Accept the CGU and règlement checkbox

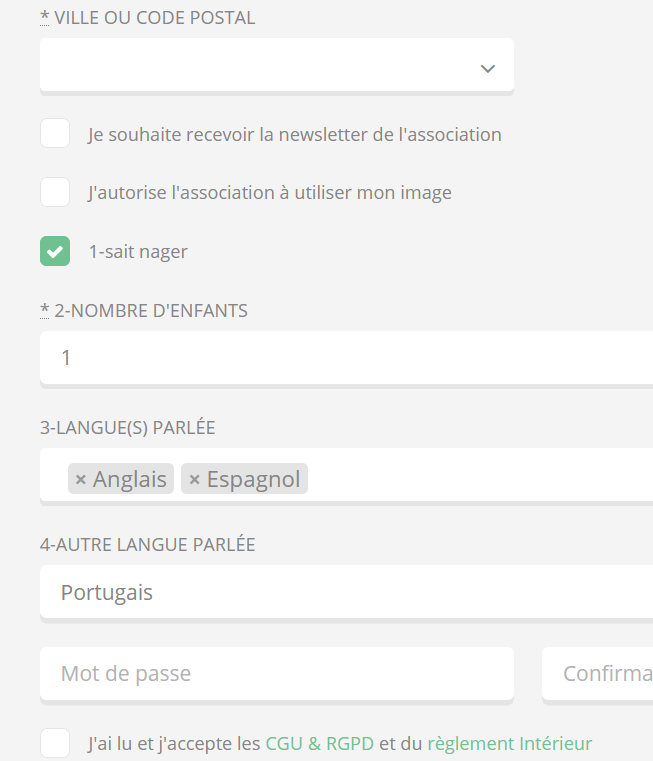click(x=55, y=743)
